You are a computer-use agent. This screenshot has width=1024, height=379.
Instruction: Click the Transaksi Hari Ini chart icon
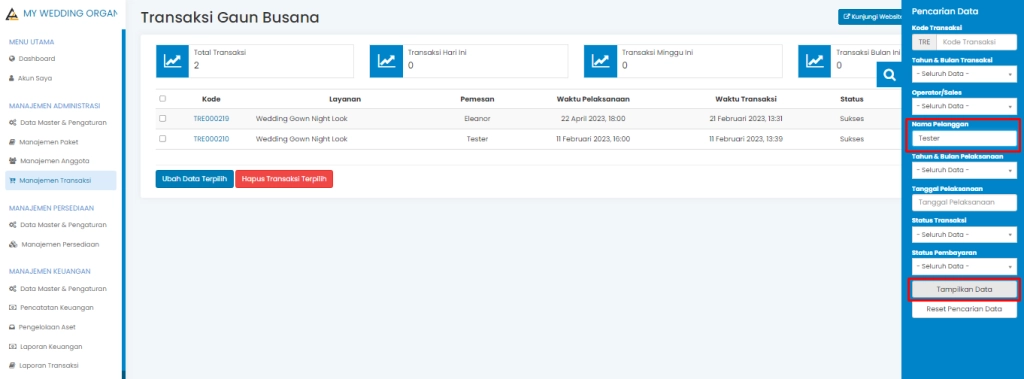point(387,61)
